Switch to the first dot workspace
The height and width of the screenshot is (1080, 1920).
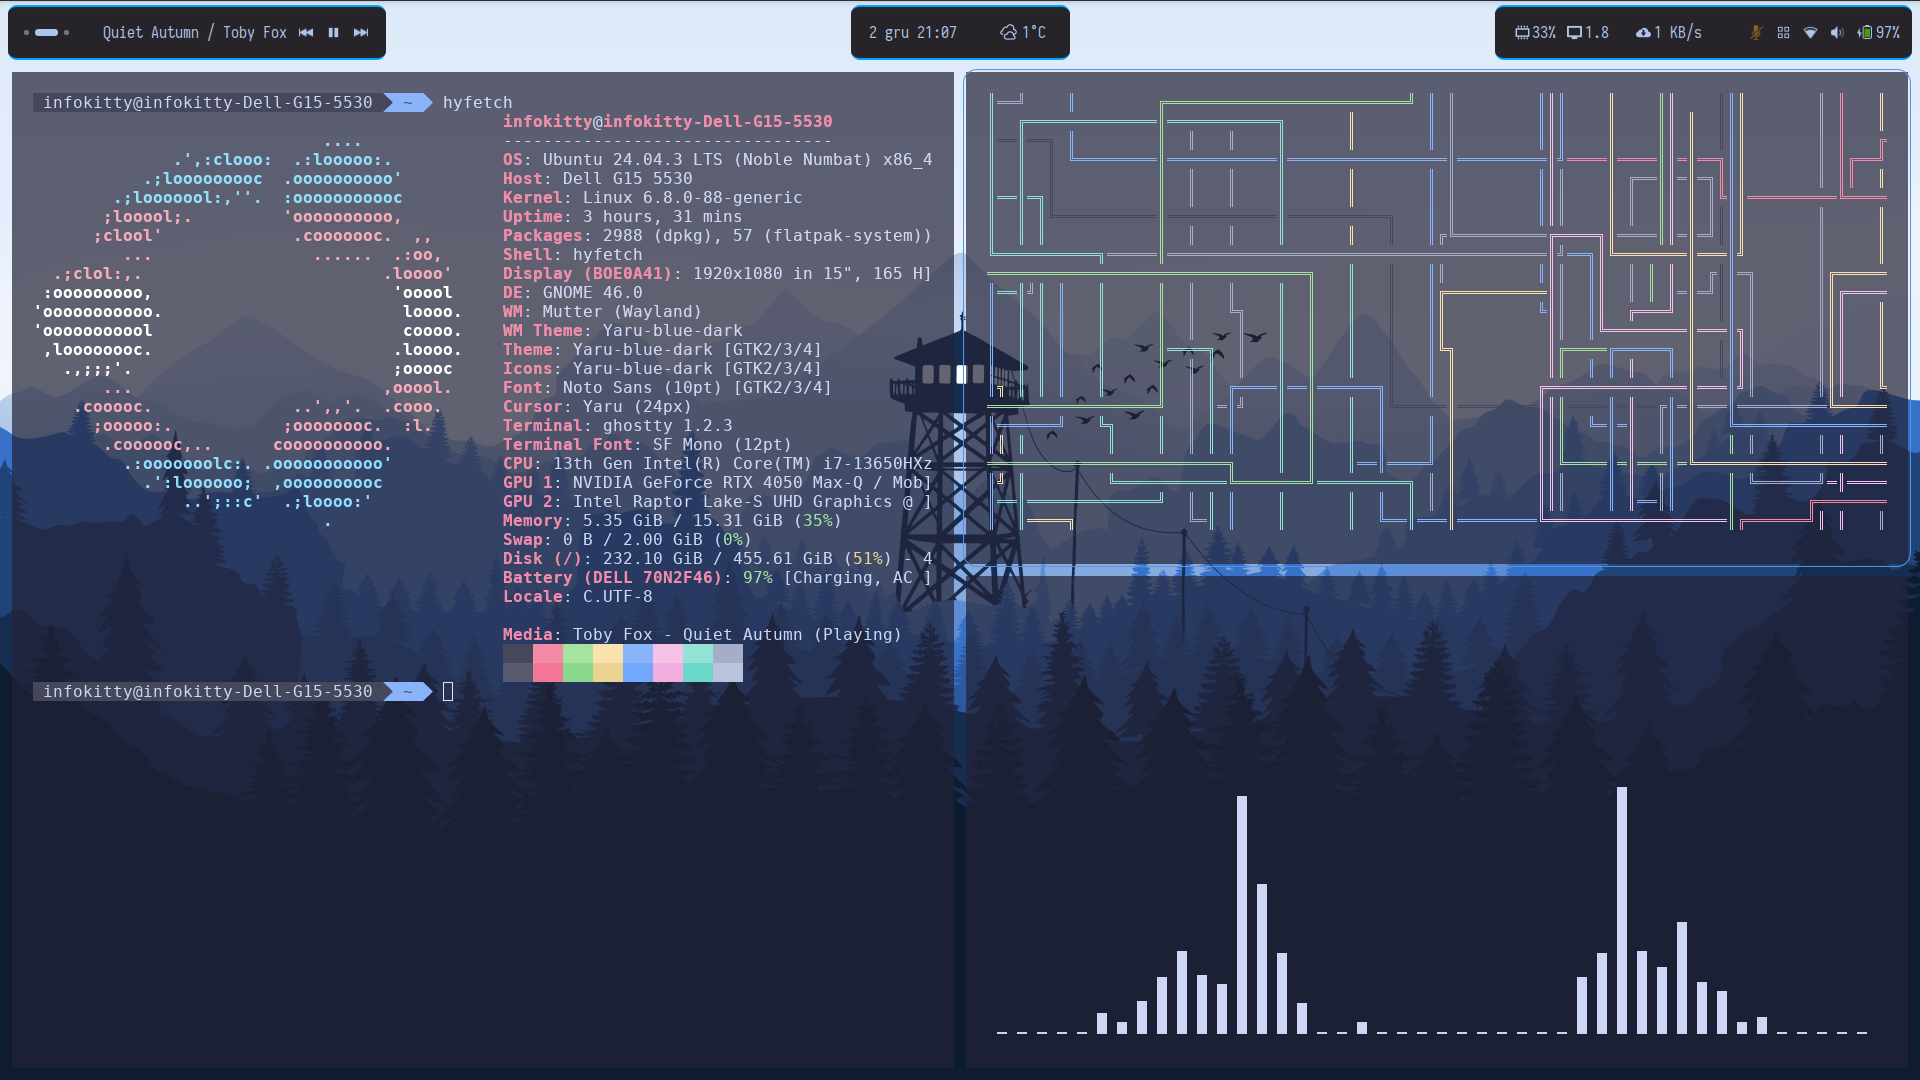tap(26, 32)
